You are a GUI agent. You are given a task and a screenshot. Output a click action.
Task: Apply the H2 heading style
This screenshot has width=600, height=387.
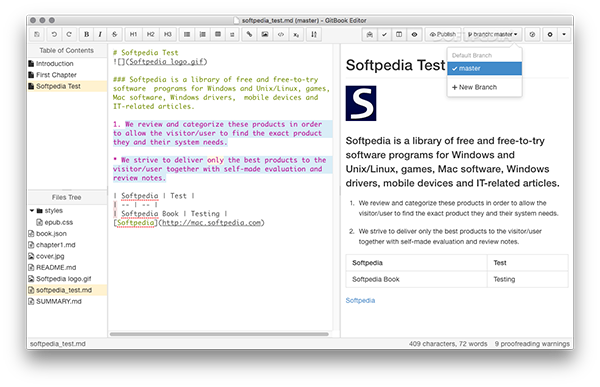150,34
